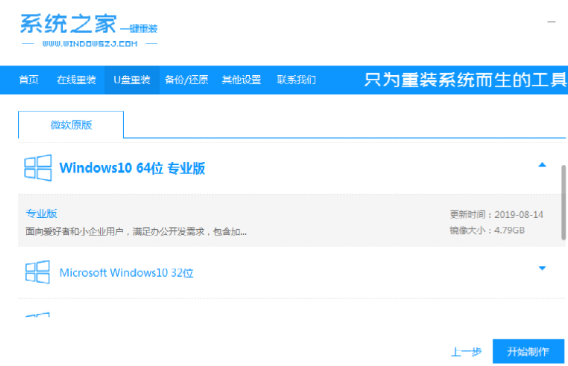This screenshot has width=568, height=366.
Task: Expand the Microsoft Windows10 32位 section arrow
Action: point(542,268)
